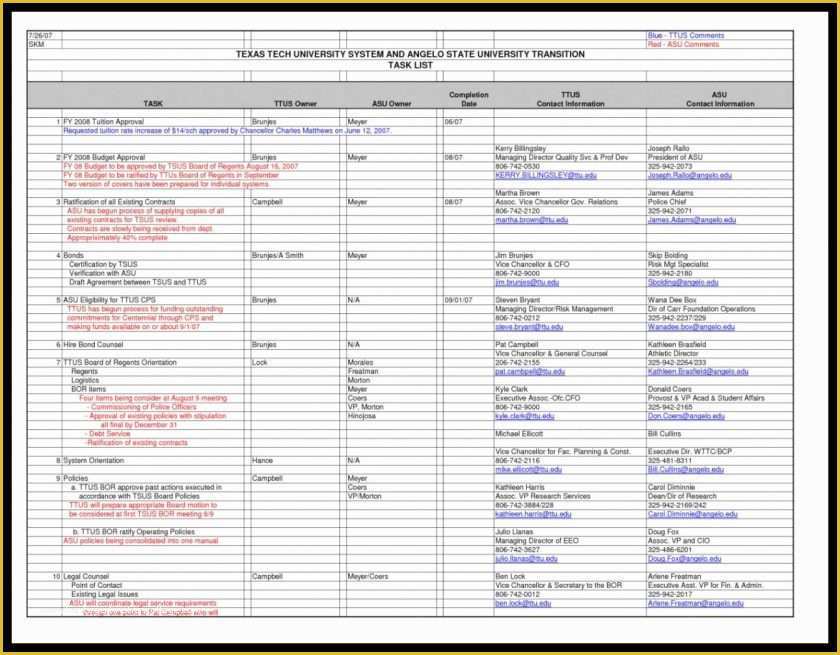Click the TTUS Contact Information header
840x655 pixels.
point(571,99)
